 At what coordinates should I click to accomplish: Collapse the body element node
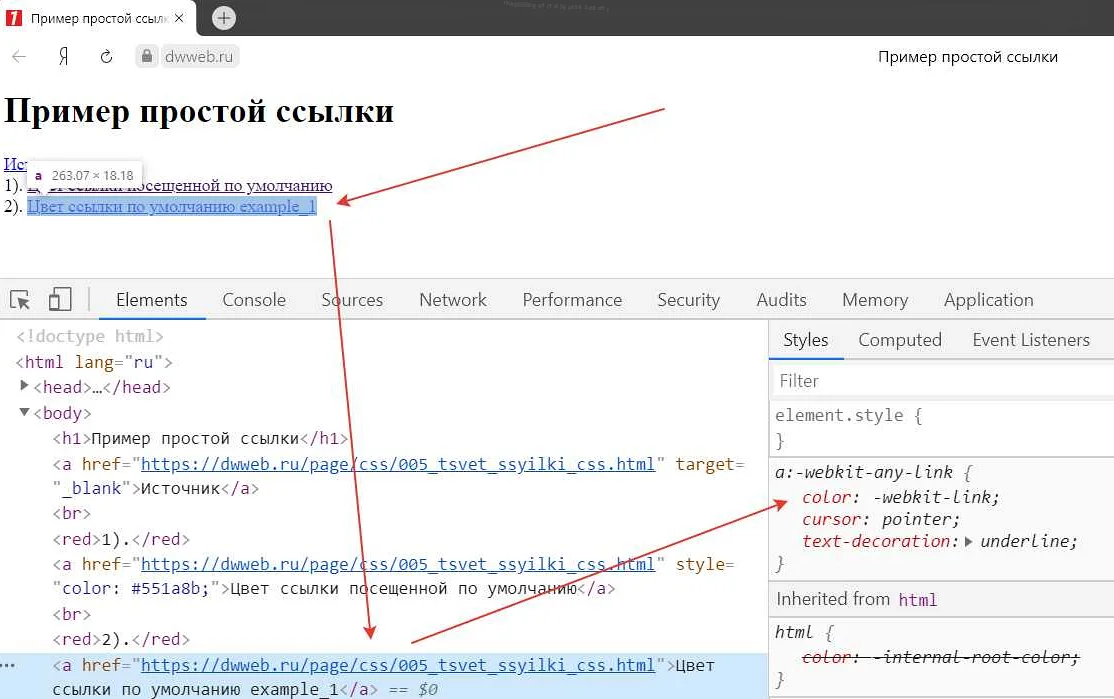click(x=22, y=413)
